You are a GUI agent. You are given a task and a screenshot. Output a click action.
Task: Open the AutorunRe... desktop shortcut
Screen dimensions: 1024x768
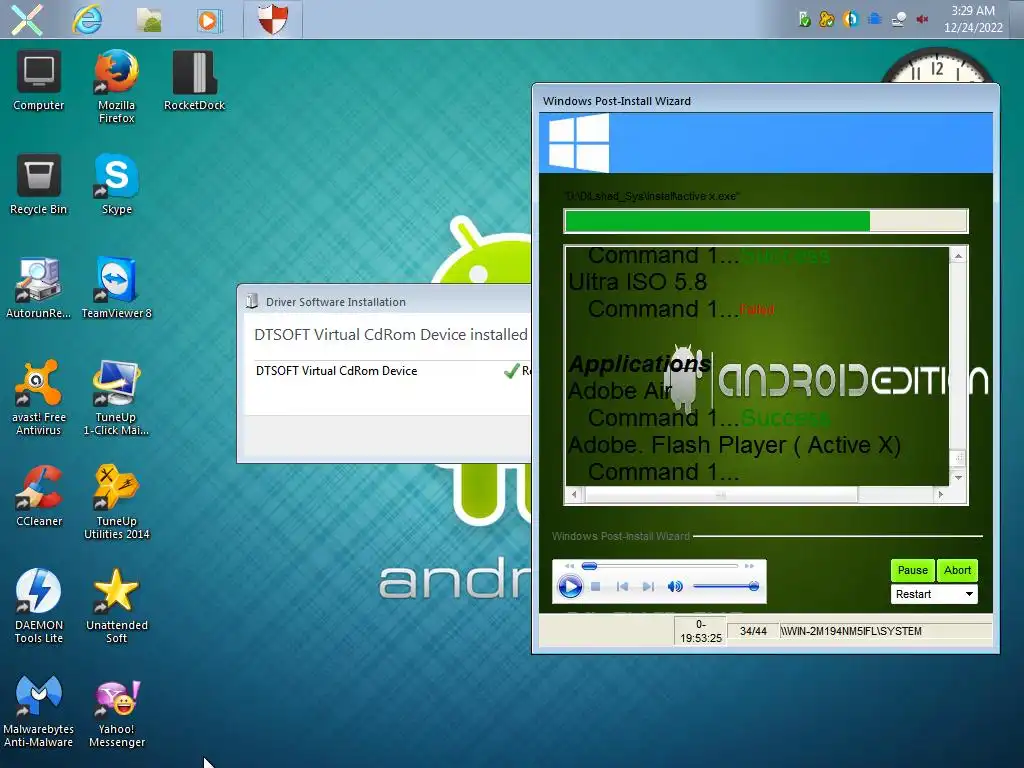39,288
